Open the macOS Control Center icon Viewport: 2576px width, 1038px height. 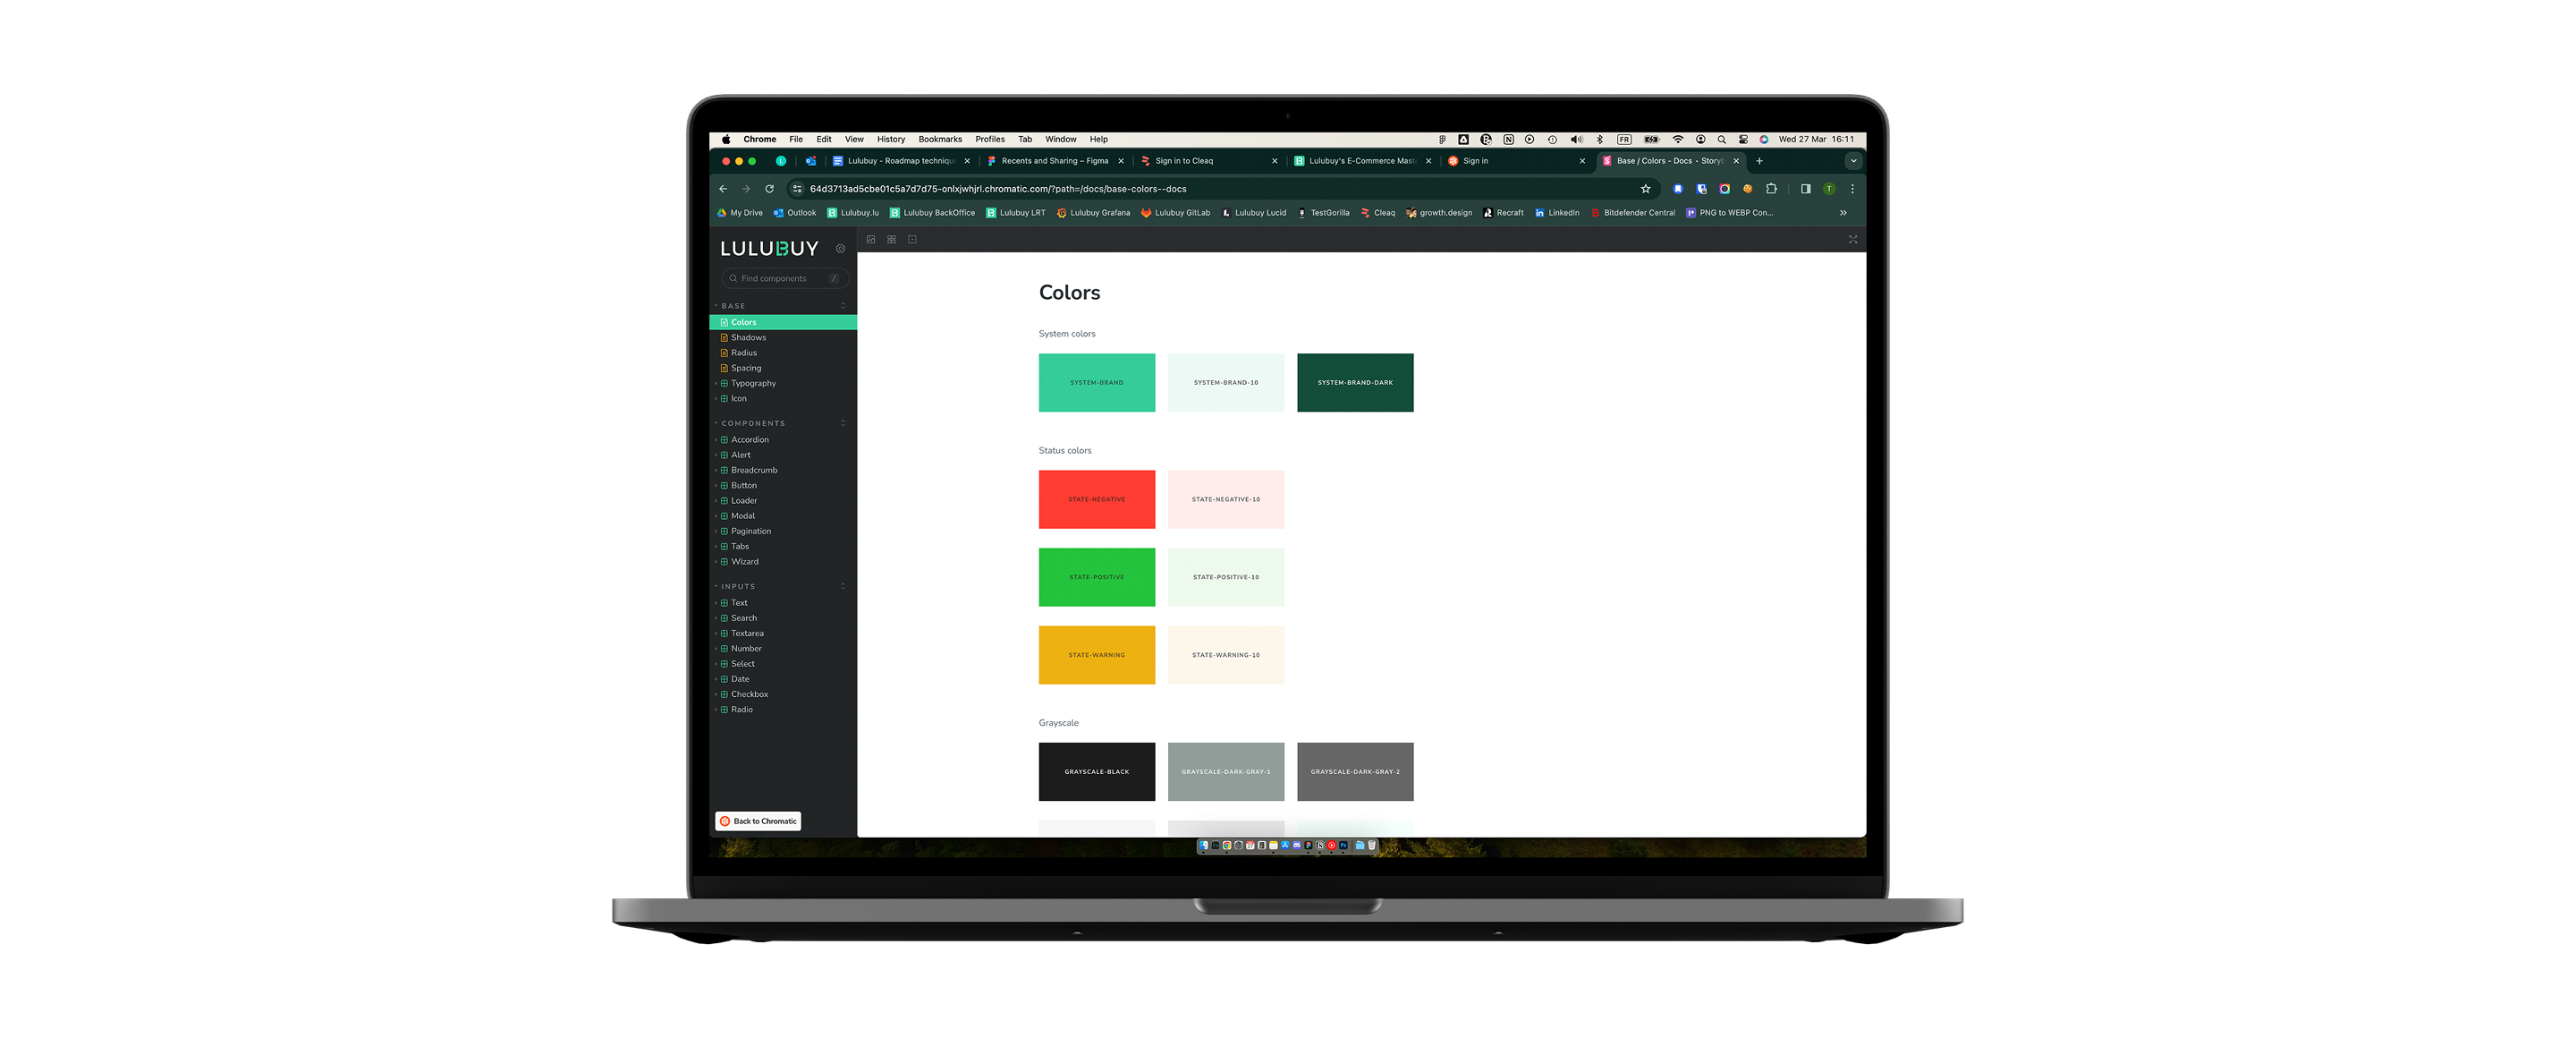pos(1743,140)
